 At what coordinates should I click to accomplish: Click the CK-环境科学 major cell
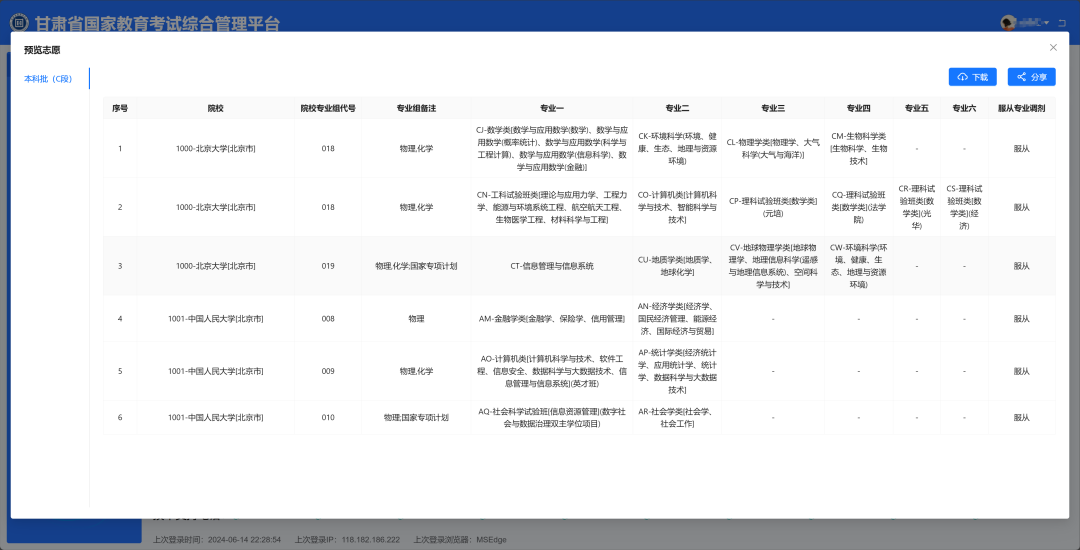[x=677, y=148]
